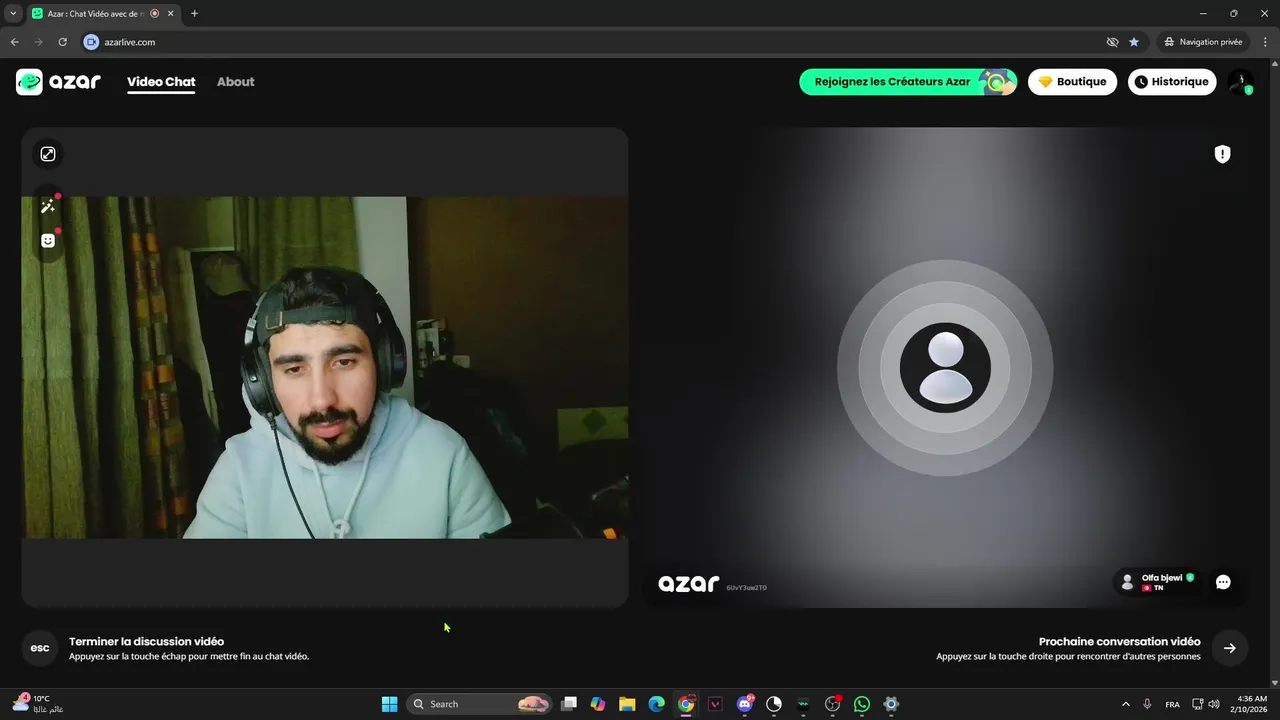Click 'Prochaine conversation vidéo' text
1280x720 pixels.
click(1119, 642)
